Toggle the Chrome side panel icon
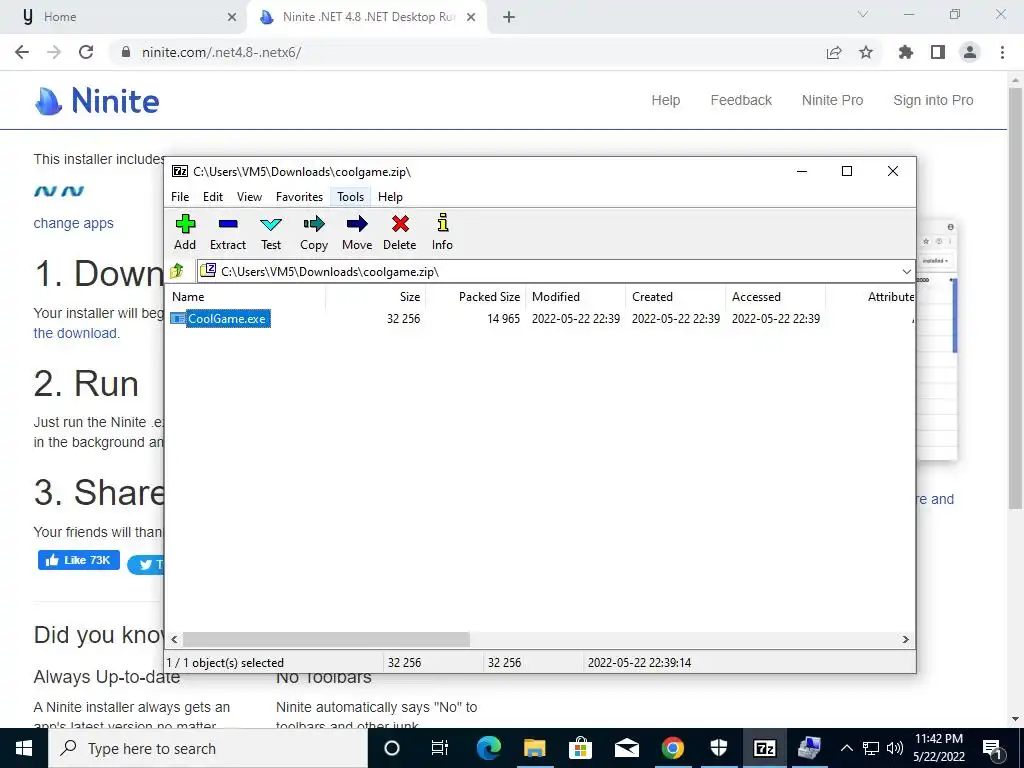 938,52
